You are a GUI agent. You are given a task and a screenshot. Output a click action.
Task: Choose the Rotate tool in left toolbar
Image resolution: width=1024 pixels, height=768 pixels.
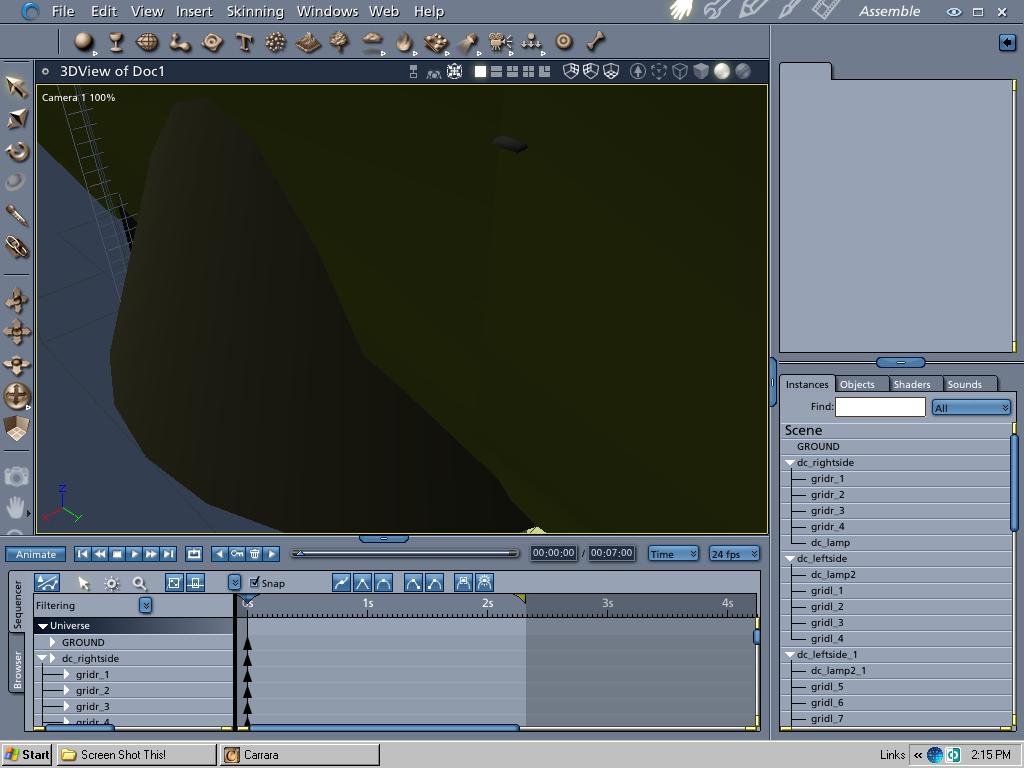[x=17, y=151]
